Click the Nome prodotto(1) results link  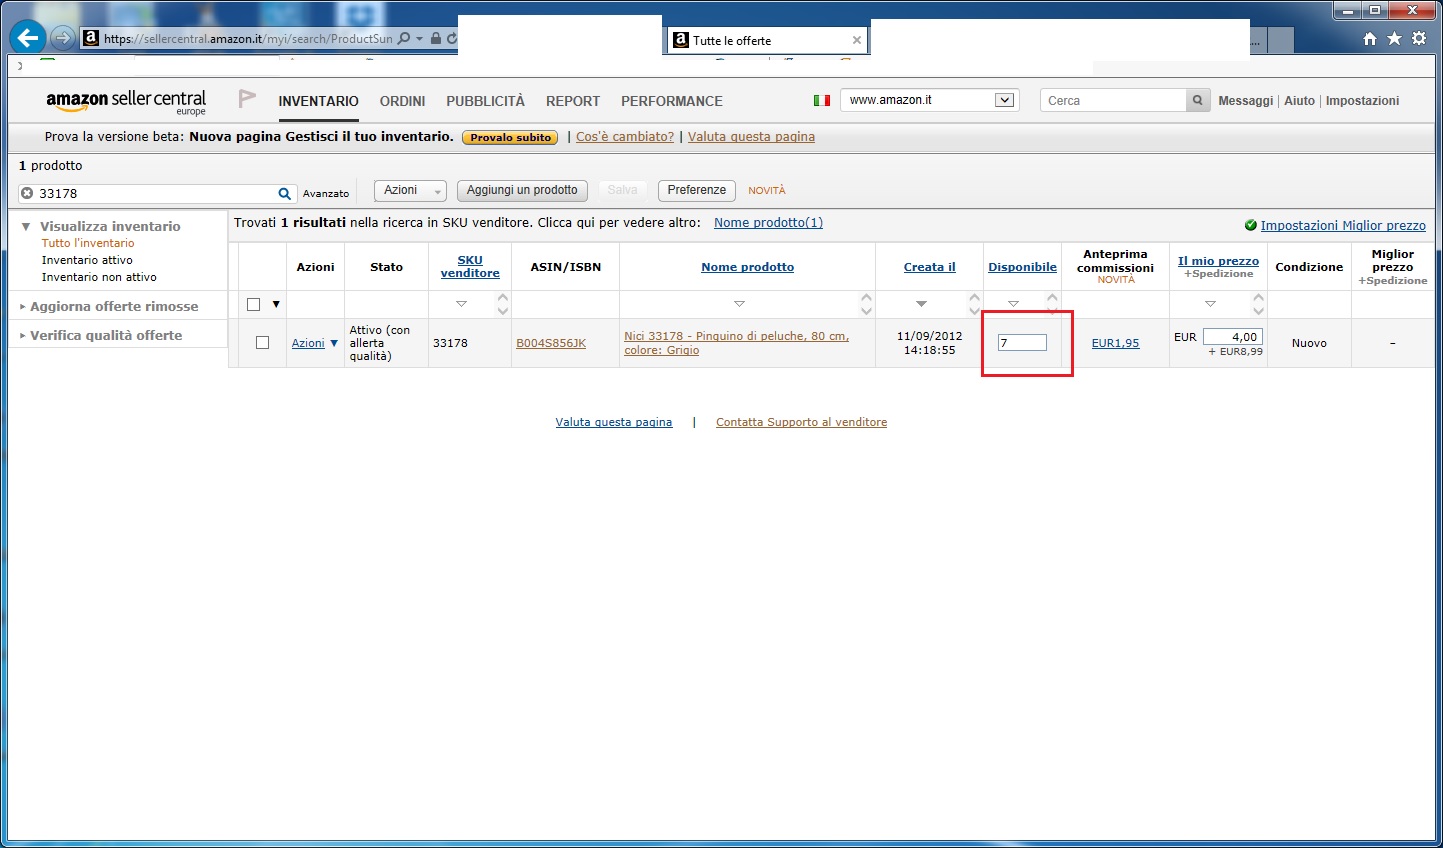pyautogui.click(x=768, y=223)
